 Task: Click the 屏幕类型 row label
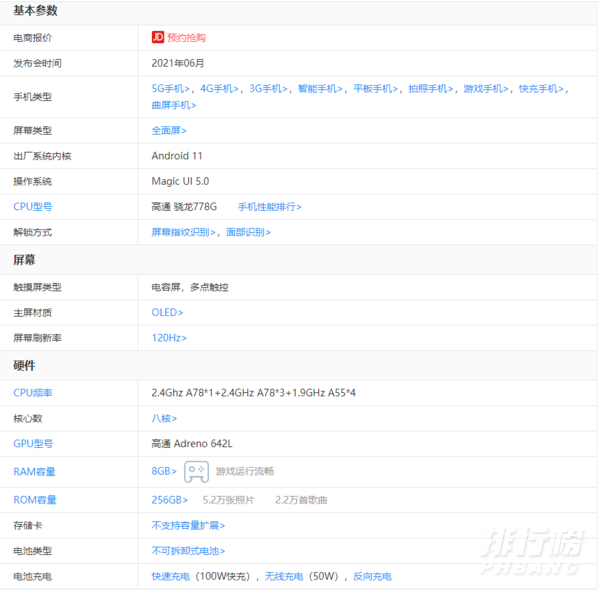point(33,130)
